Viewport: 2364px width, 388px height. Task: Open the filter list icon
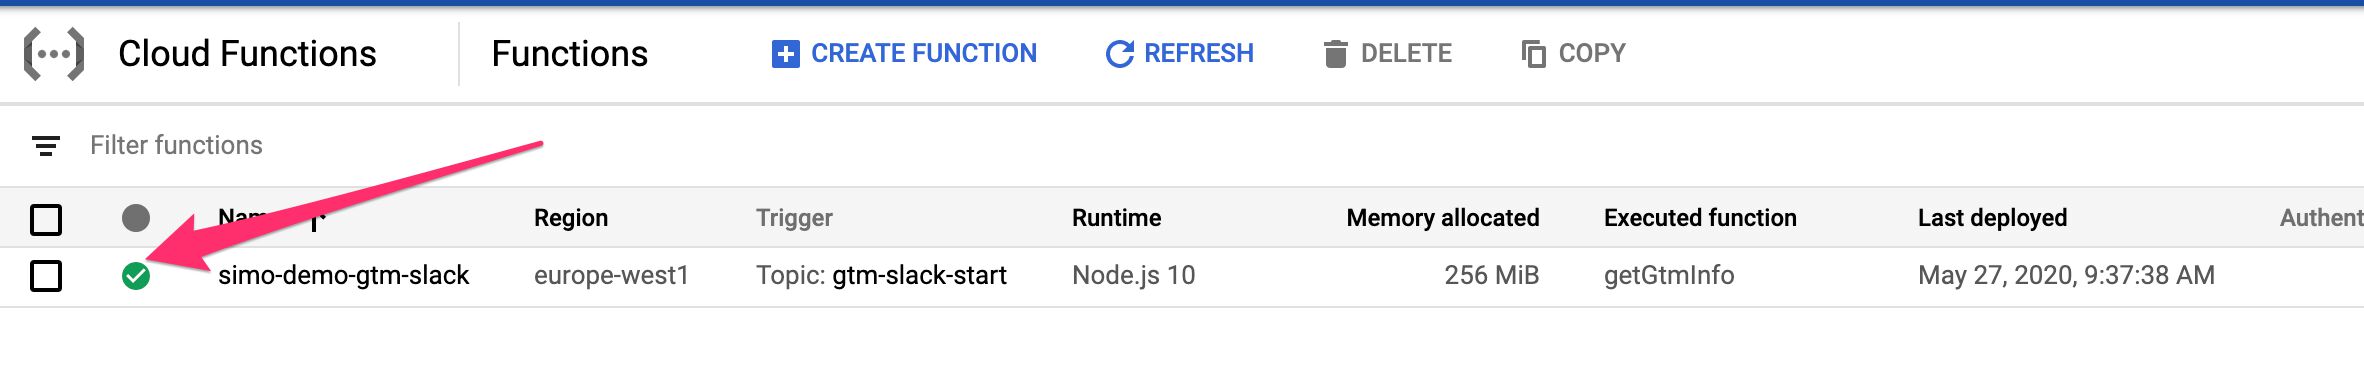point(46,146)
